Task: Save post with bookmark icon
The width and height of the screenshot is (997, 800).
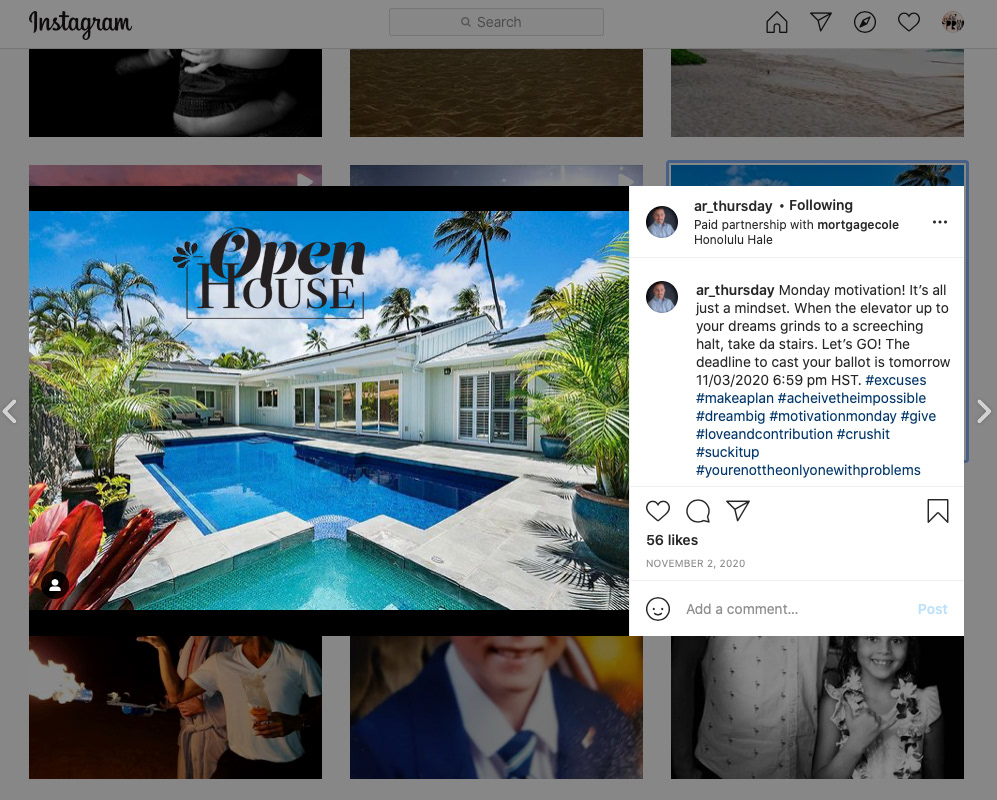Action: [938, 511]
